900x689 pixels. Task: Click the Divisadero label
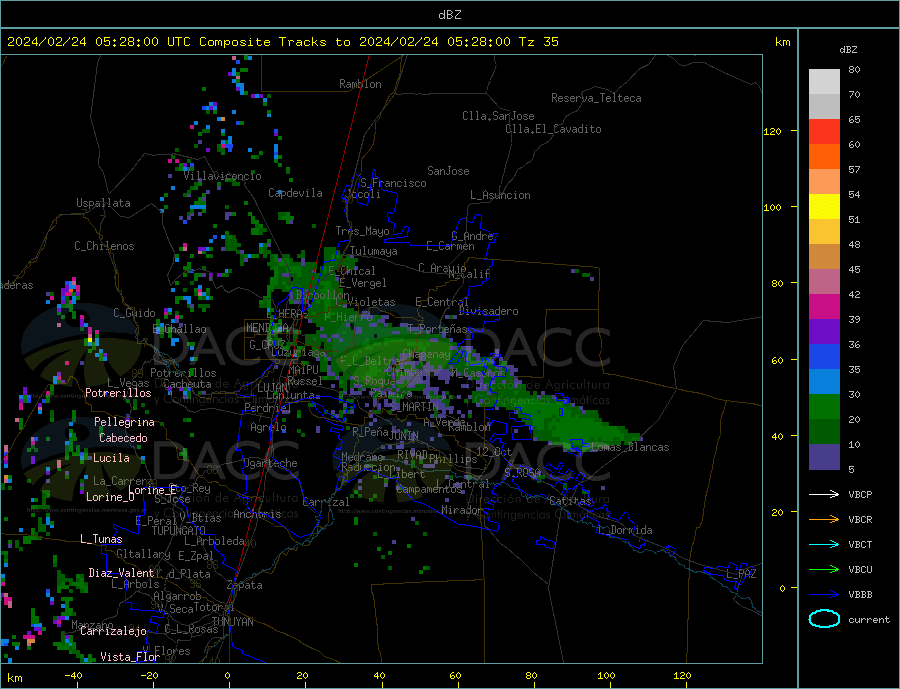488,311
